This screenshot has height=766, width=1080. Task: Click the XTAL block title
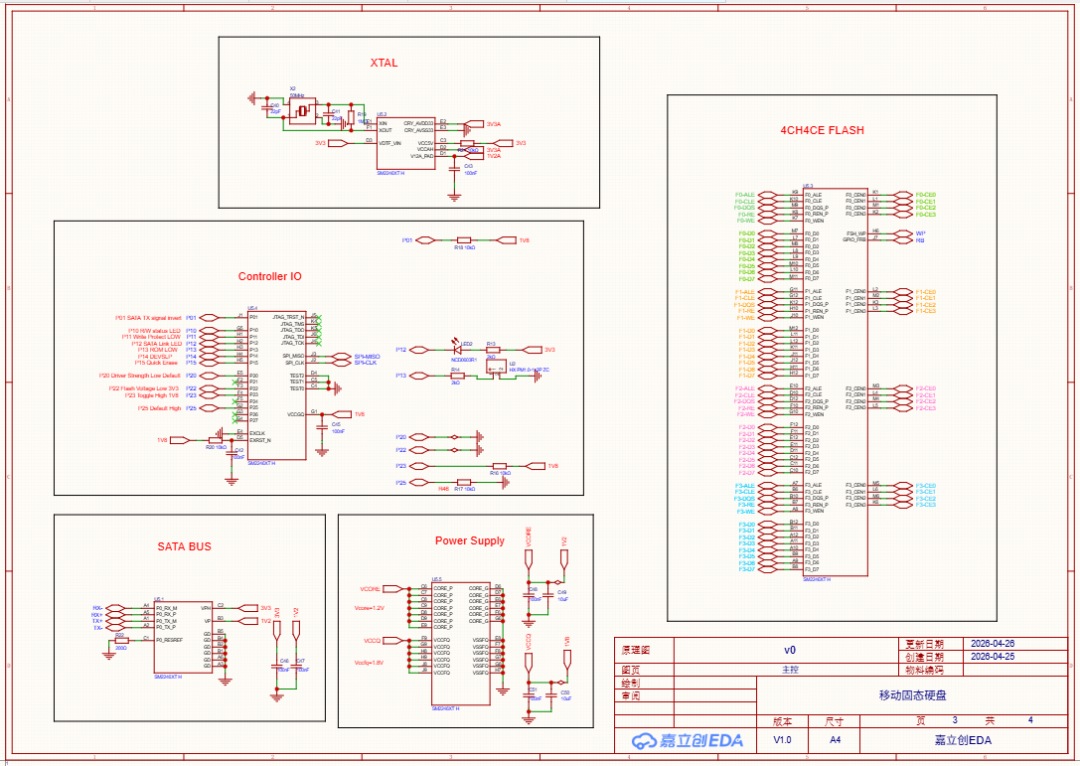point(384,63)
